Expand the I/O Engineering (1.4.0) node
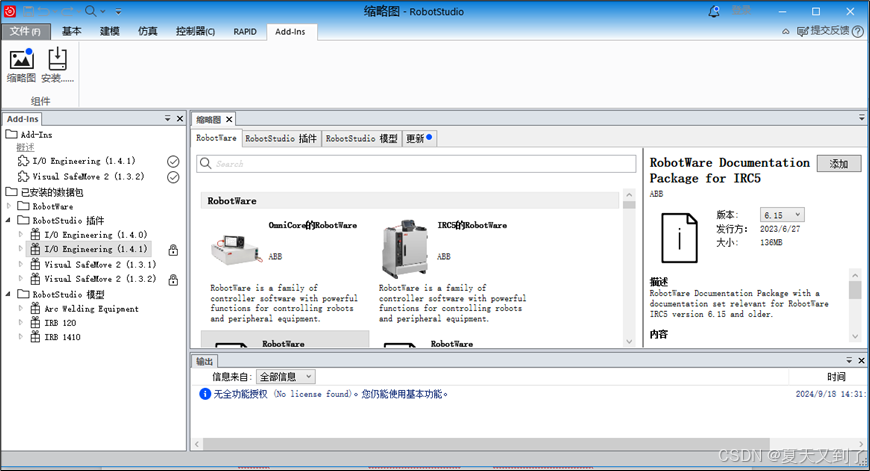This screenshot has width=870, height=471. click(x=21, y=235)
